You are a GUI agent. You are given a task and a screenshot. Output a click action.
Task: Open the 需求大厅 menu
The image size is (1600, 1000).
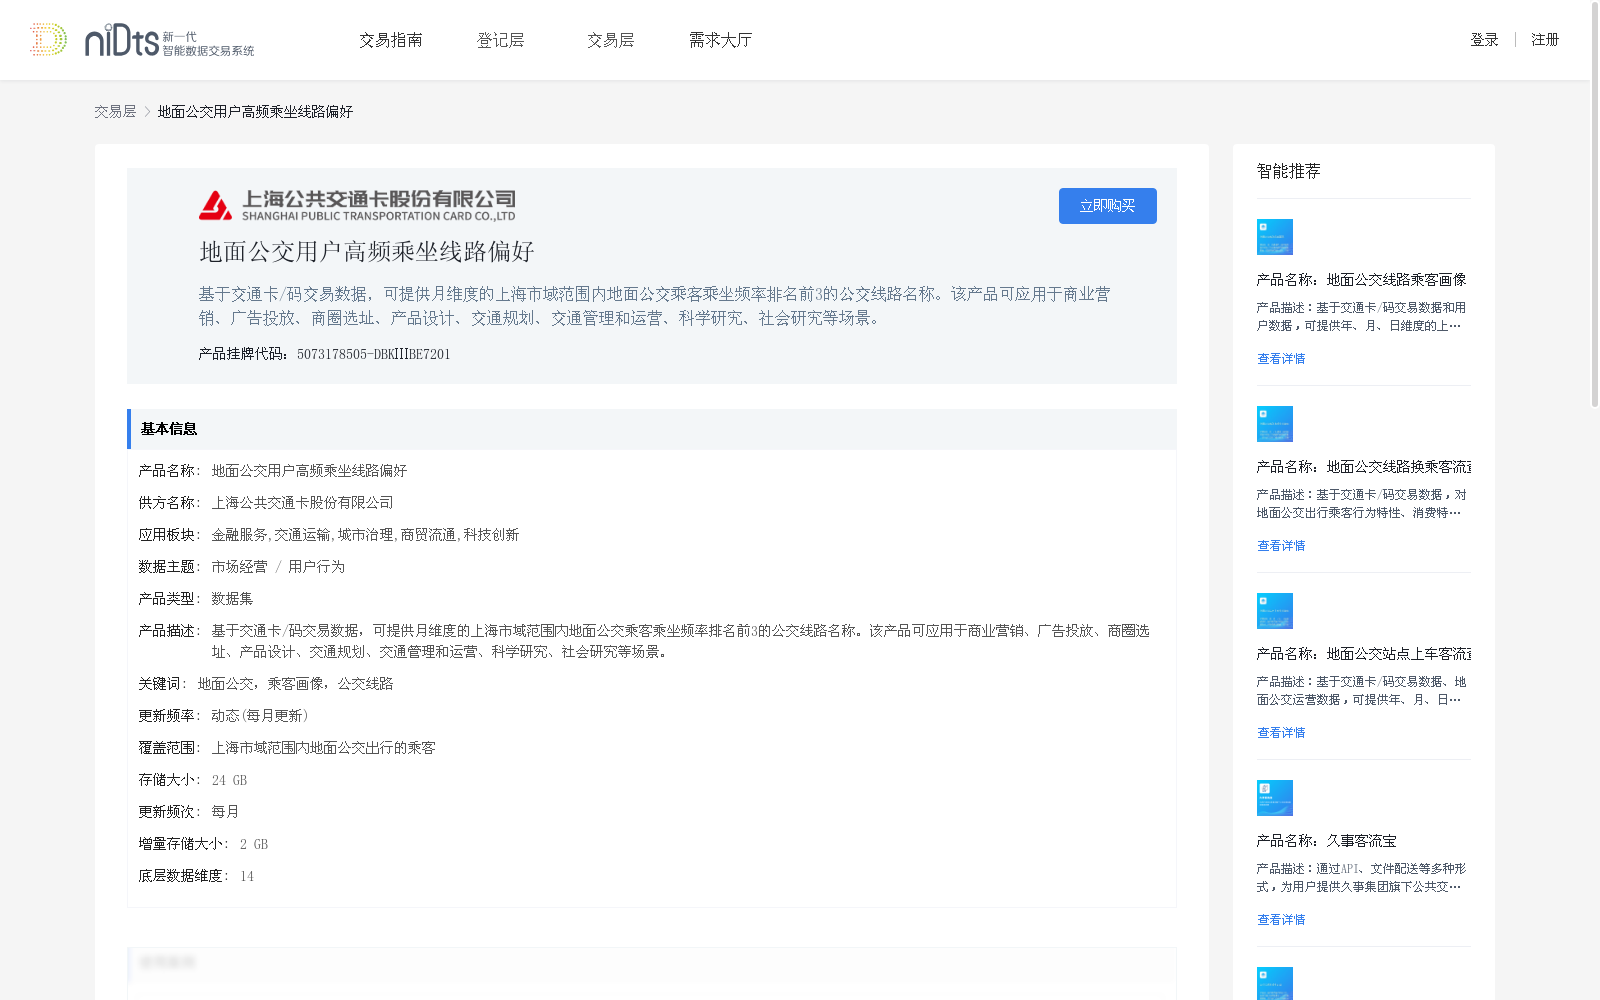pyautogui.click(x=720, y=40)
